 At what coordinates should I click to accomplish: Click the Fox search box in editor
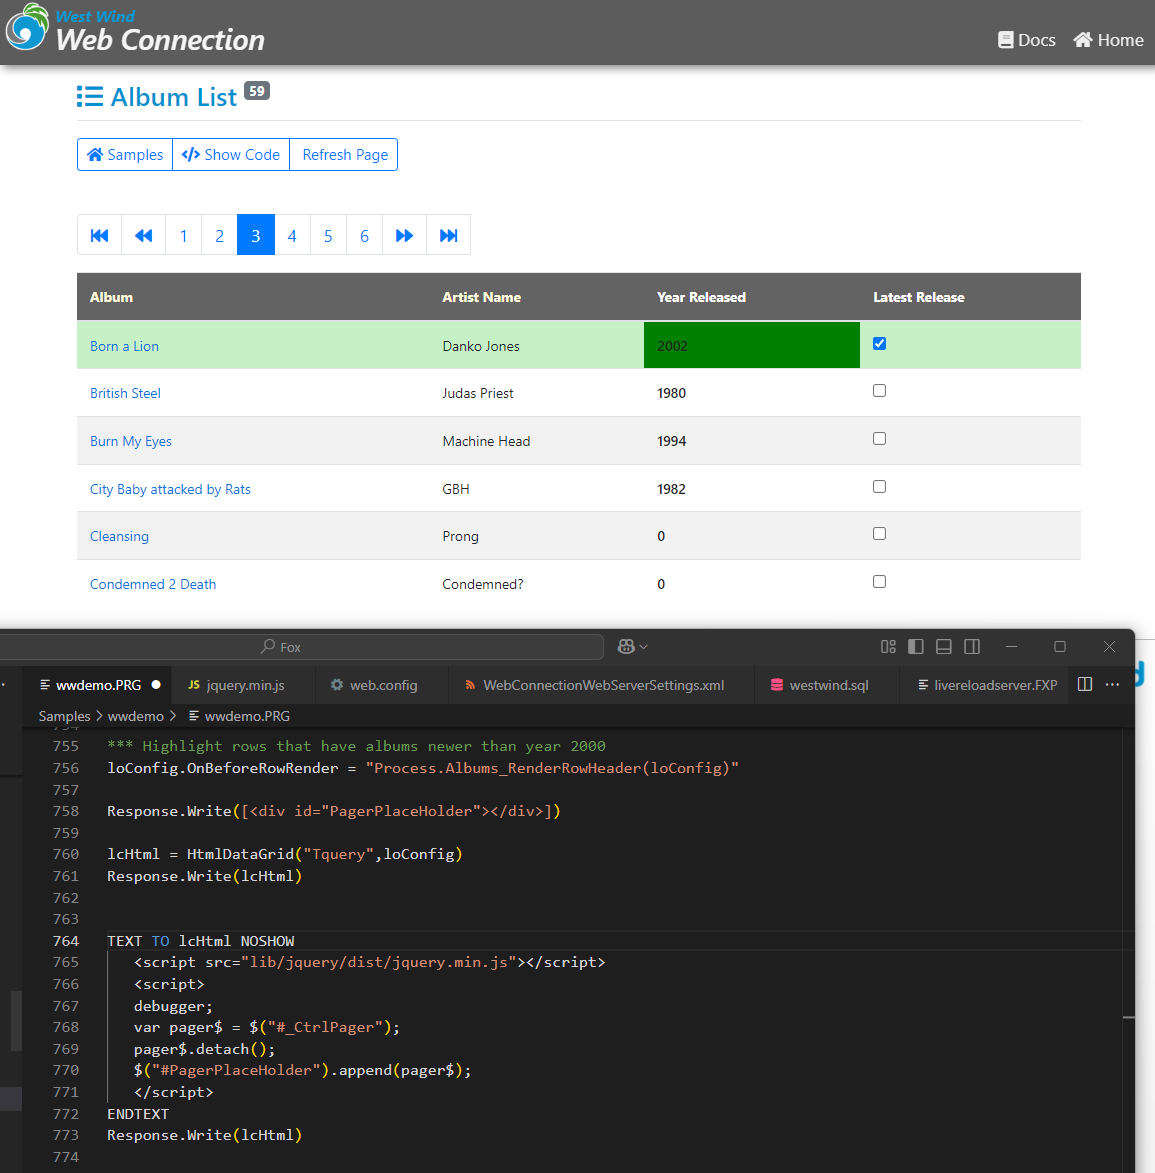301,647
